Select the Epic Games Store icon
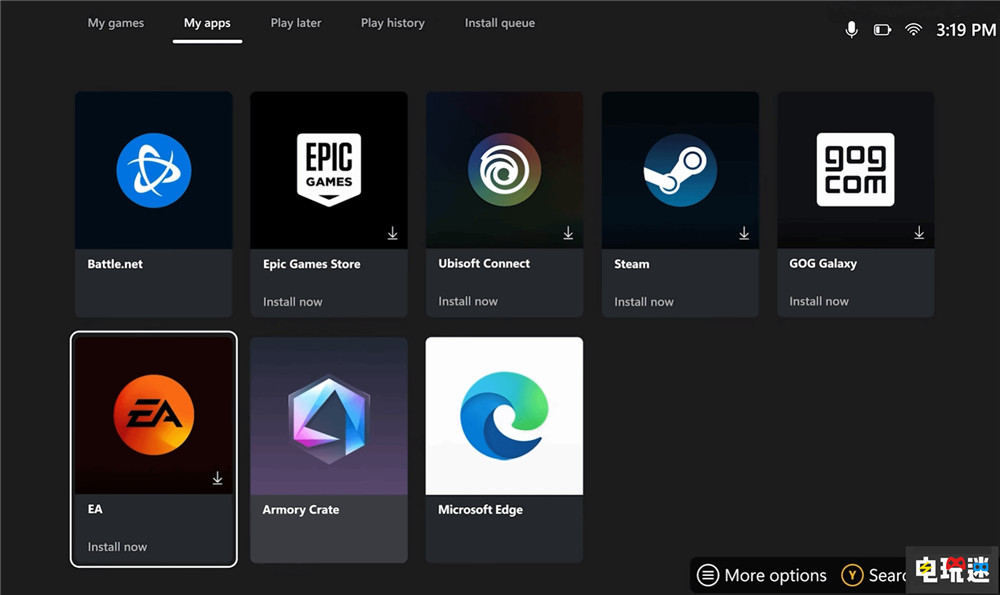The width and height of the screenshot is (1000, 595). pyautogui.click(x=328, y=170)
